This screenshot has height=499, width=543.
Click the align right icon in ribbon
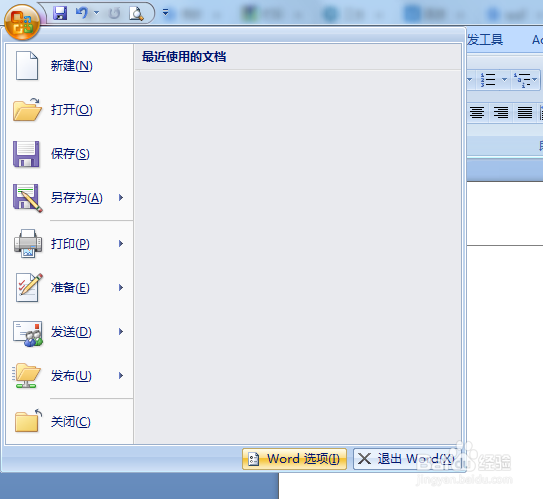501,112
